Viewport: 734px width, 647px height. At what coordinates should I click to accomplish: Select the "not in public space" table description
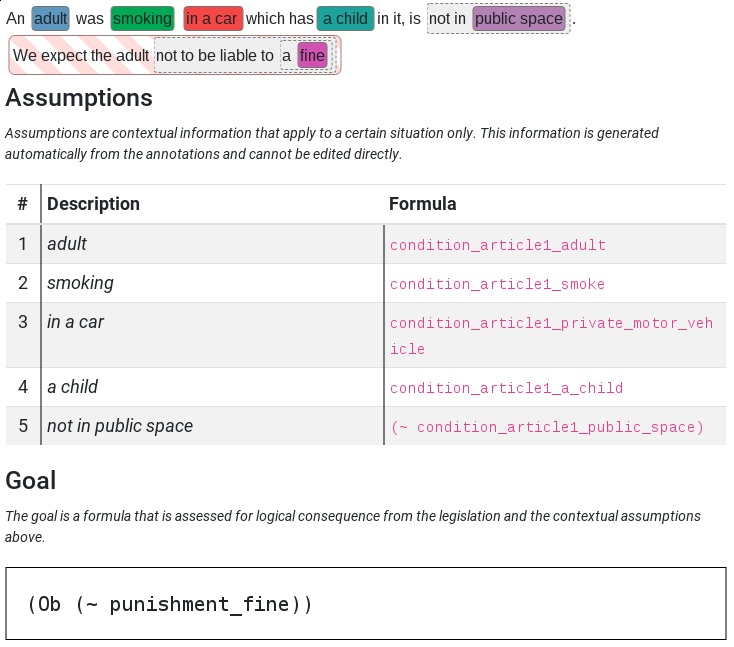120,426
